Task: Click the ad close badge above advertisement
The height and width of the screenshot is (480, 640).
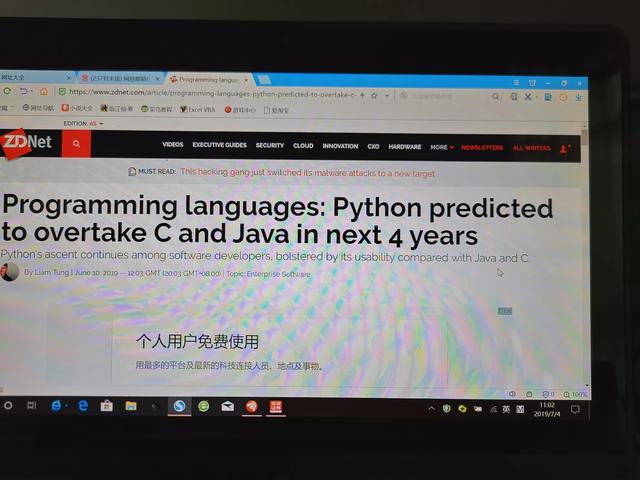Action: tap(504, 311)
